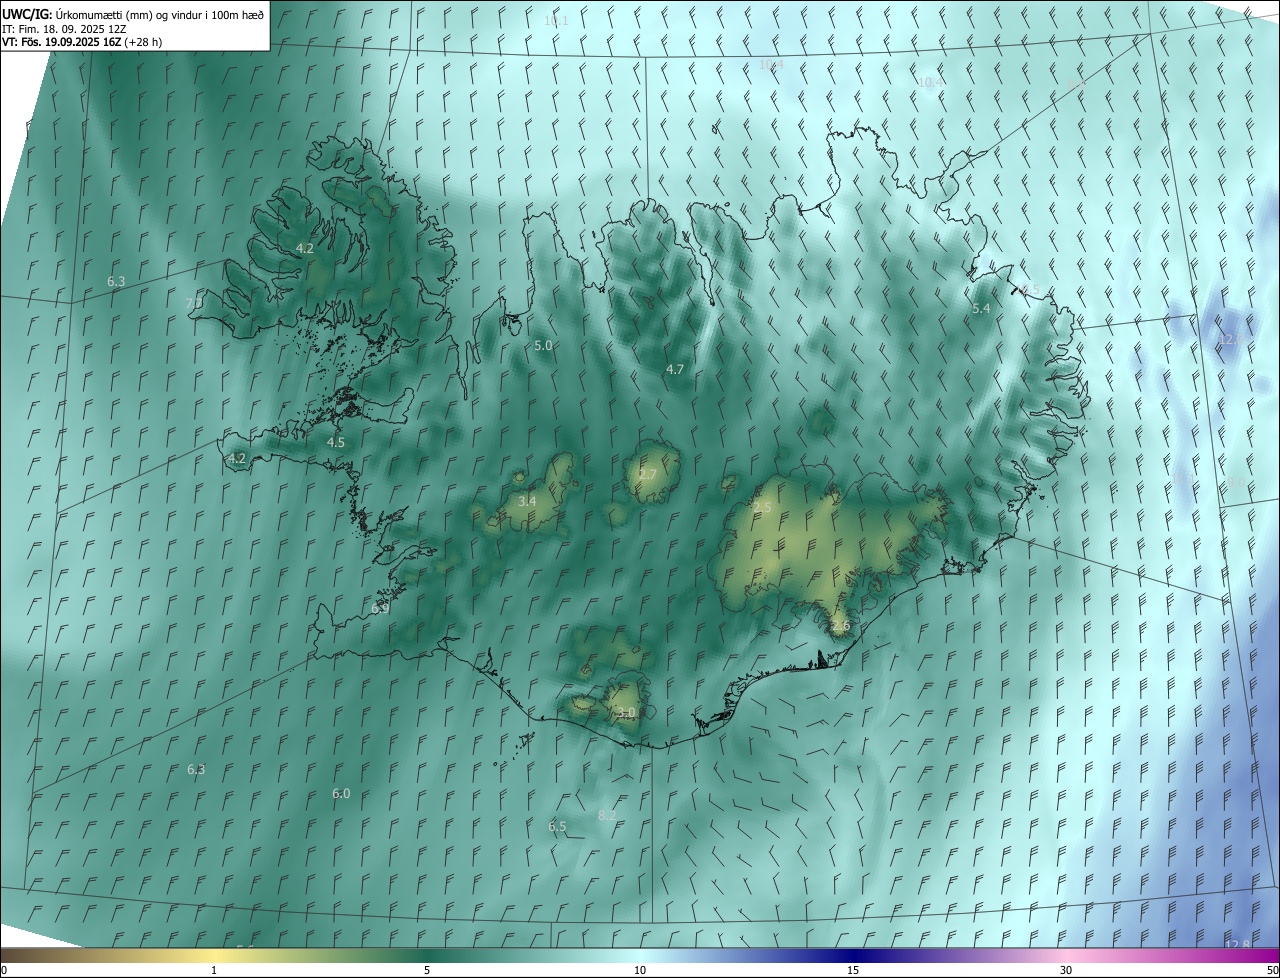Click the valid time "VT: Fös. 19.09.2025 16Z"

click(63, 42)
